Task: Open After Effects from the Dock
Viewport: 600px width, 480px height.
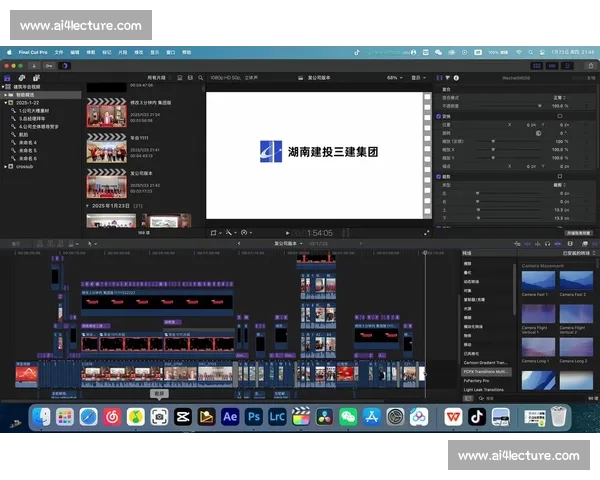Action: (229, 416)
